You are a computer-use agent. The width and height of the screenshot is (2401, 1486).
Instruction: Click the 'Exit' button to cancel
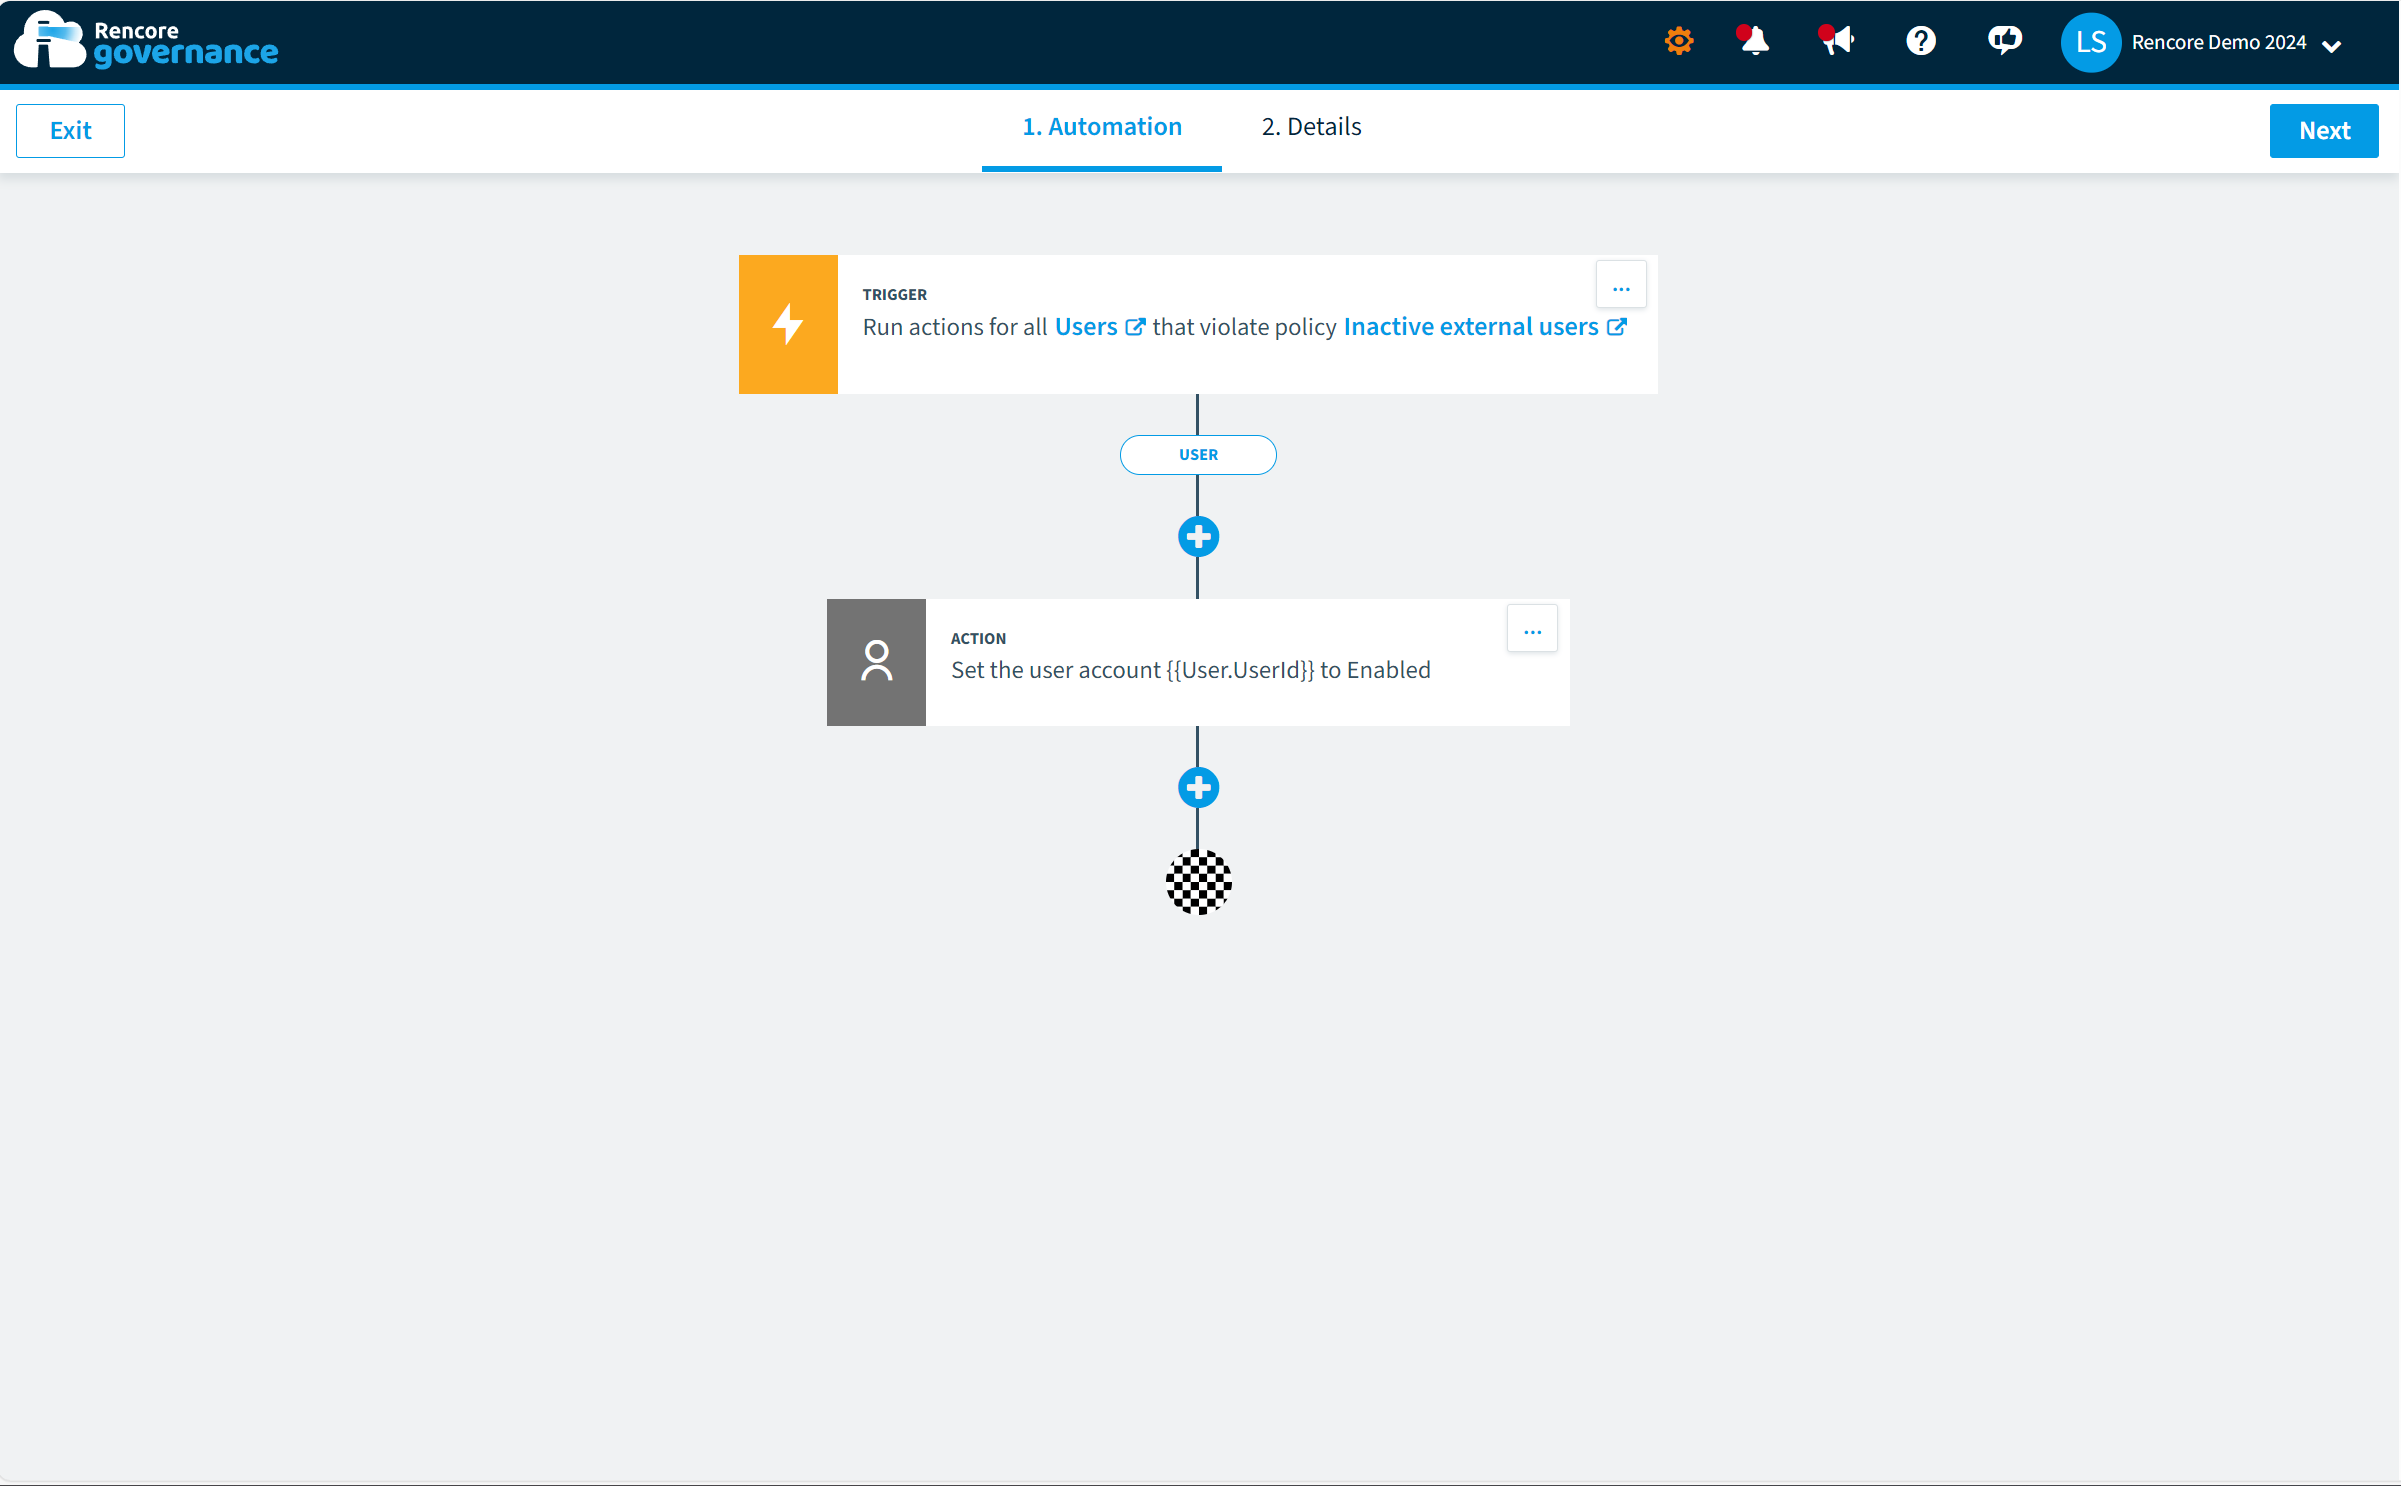70,129
